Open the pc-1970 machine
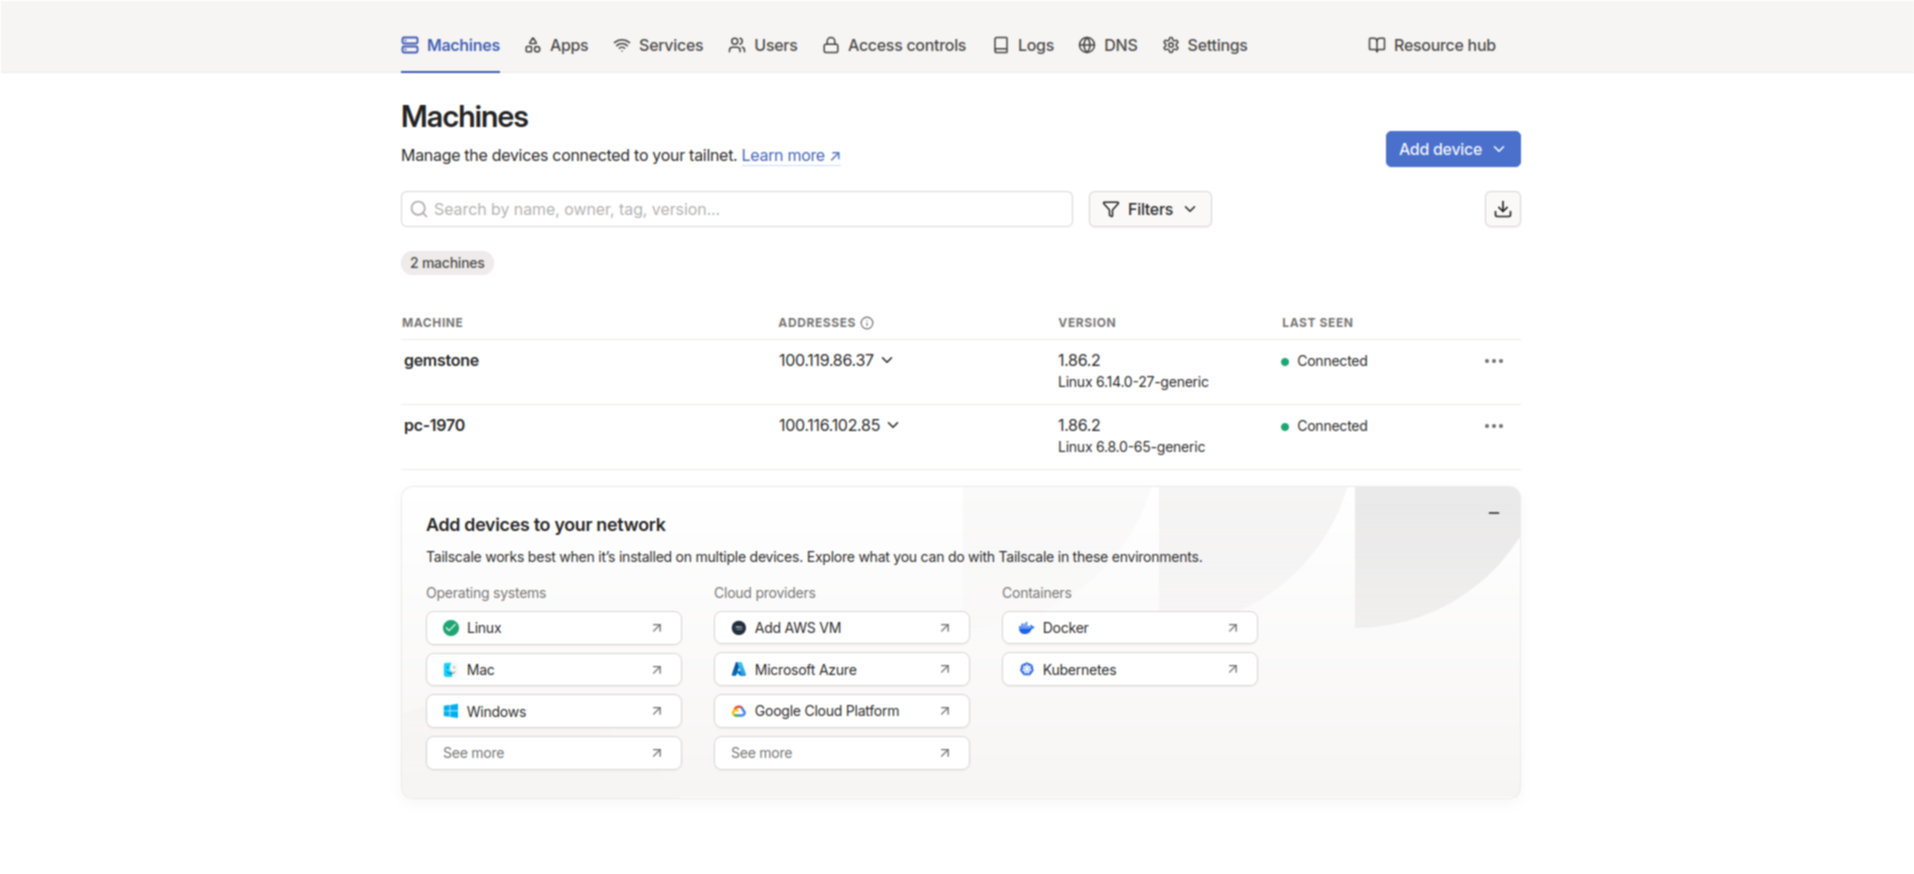Image resolution: width=1914 pixels, height=874 pixels. coord(434,425)
